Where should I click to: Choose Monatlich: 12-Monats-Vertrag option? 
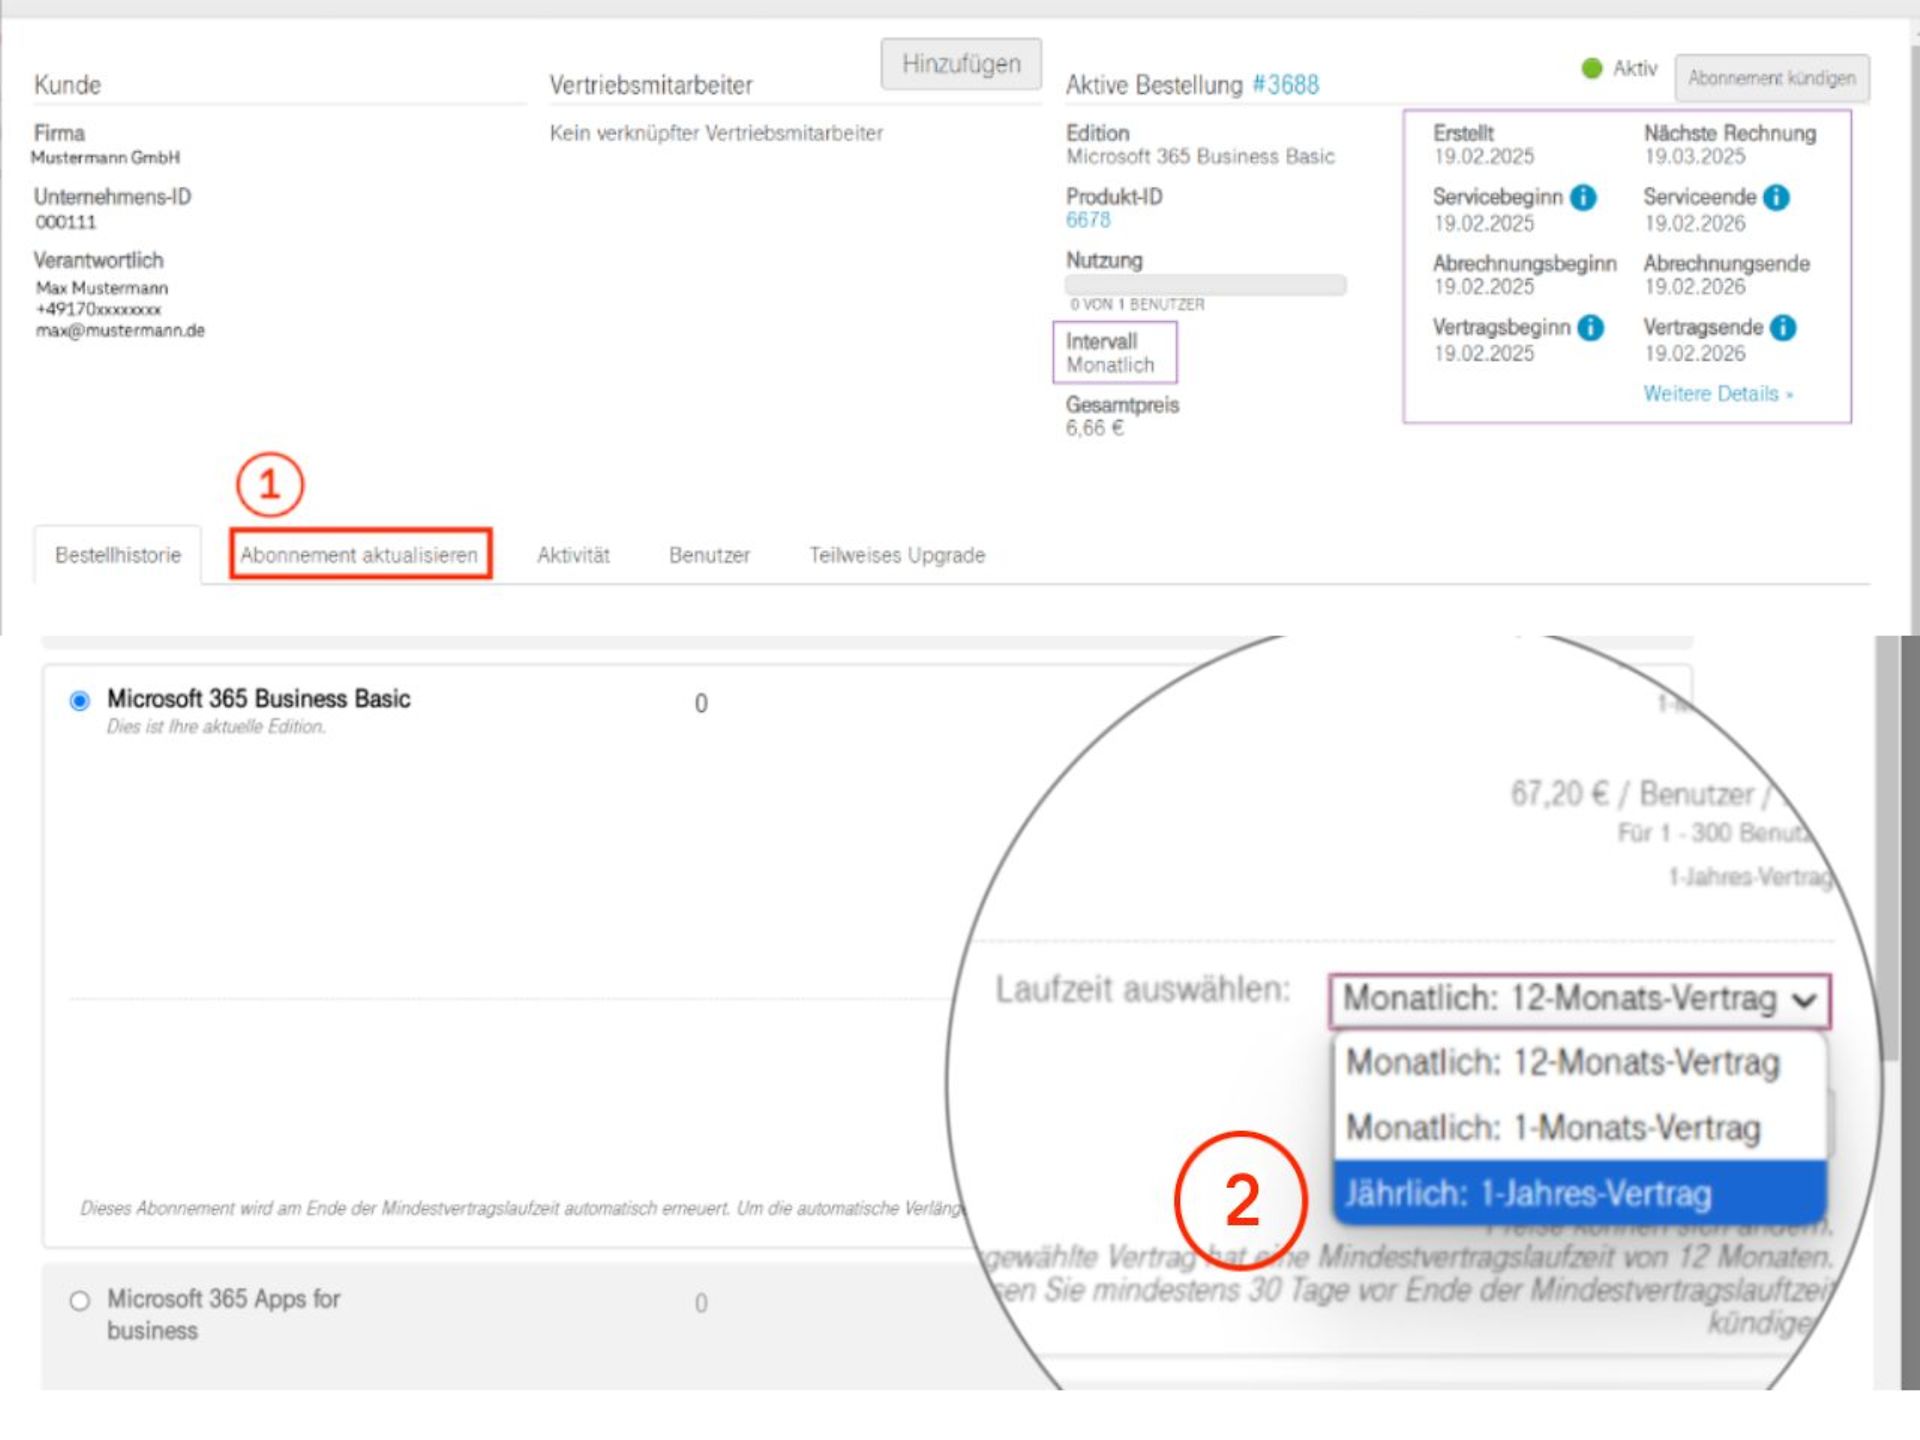coord(1580,1062)
